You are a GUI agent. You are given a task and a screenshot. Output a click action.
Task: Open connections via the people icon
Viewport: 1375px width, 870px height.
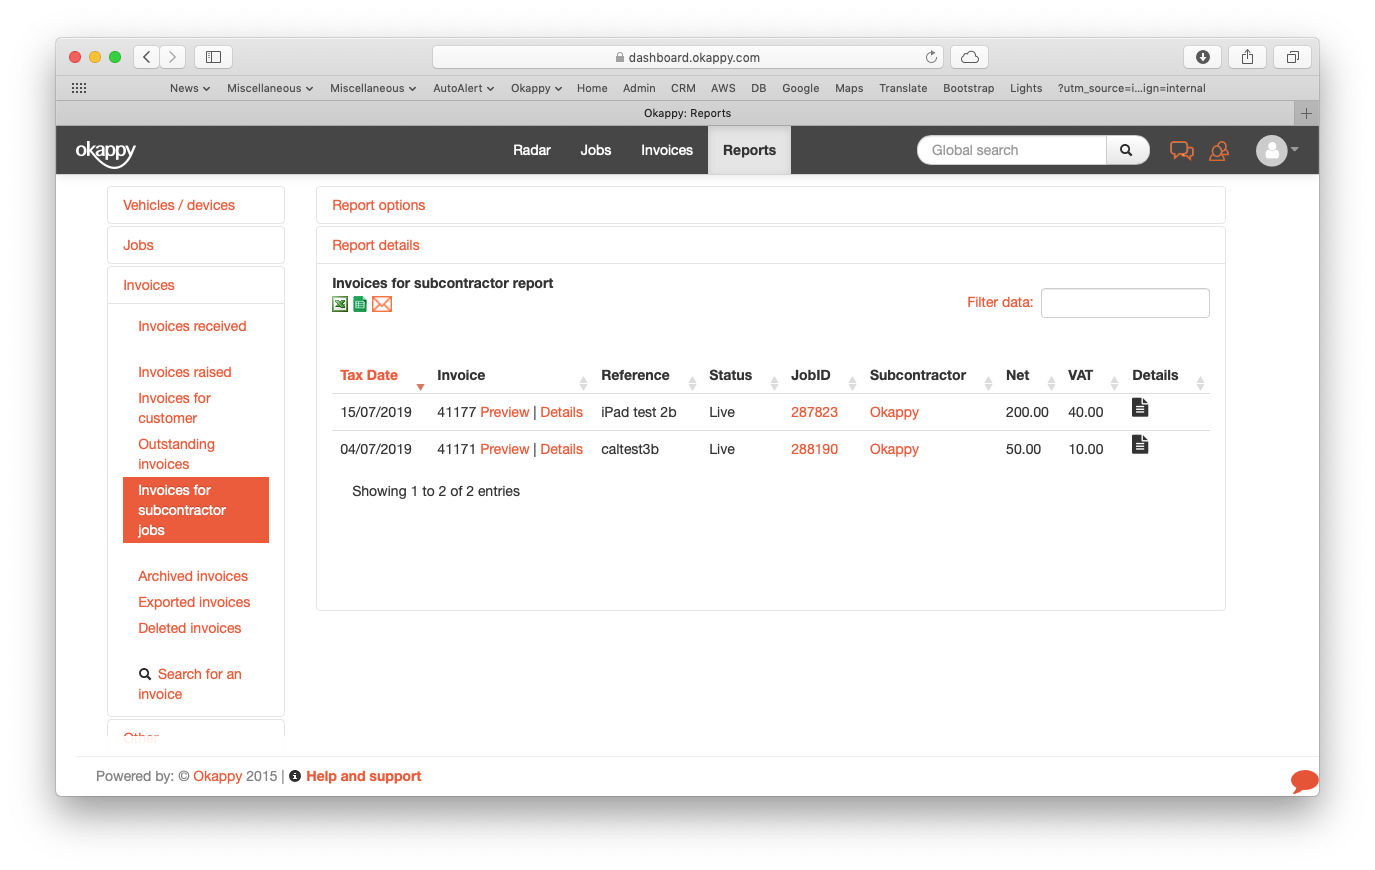(1219, 149)
